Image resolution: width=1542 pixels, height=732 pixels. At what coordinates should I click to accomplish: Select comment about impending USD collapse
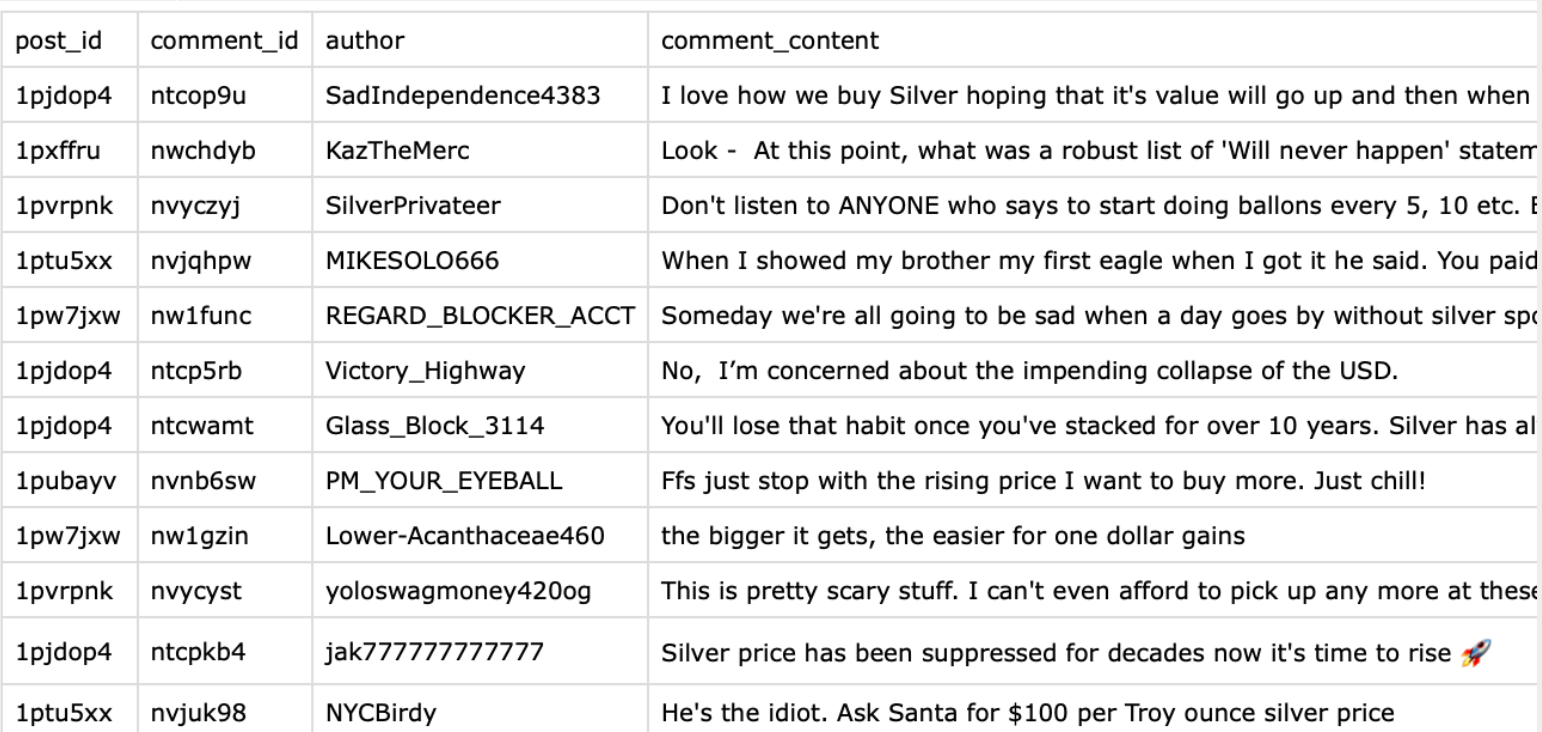point(1029,371)
